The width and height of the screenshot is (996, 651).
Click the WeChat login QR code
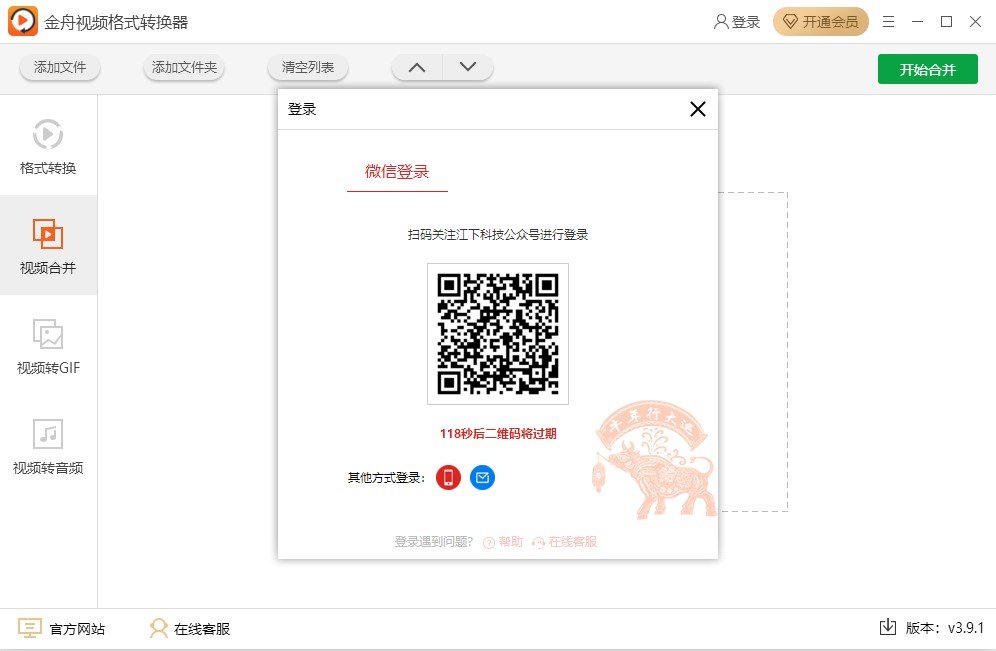[497, 333]
